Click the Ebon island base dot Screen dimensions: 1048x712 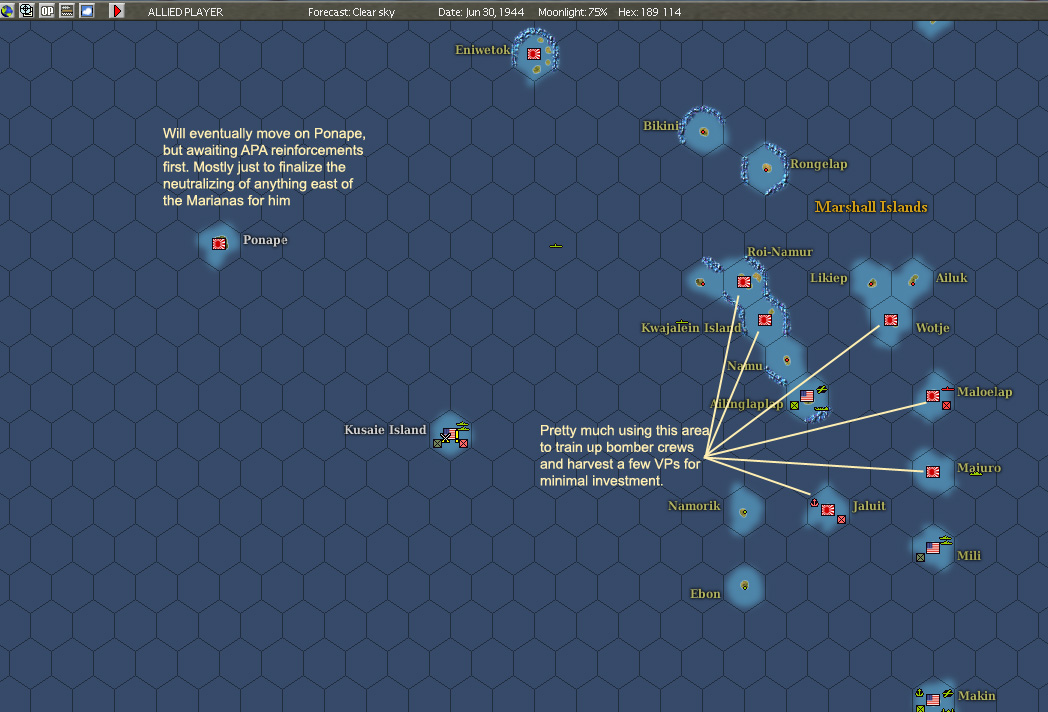coord(745,586)
